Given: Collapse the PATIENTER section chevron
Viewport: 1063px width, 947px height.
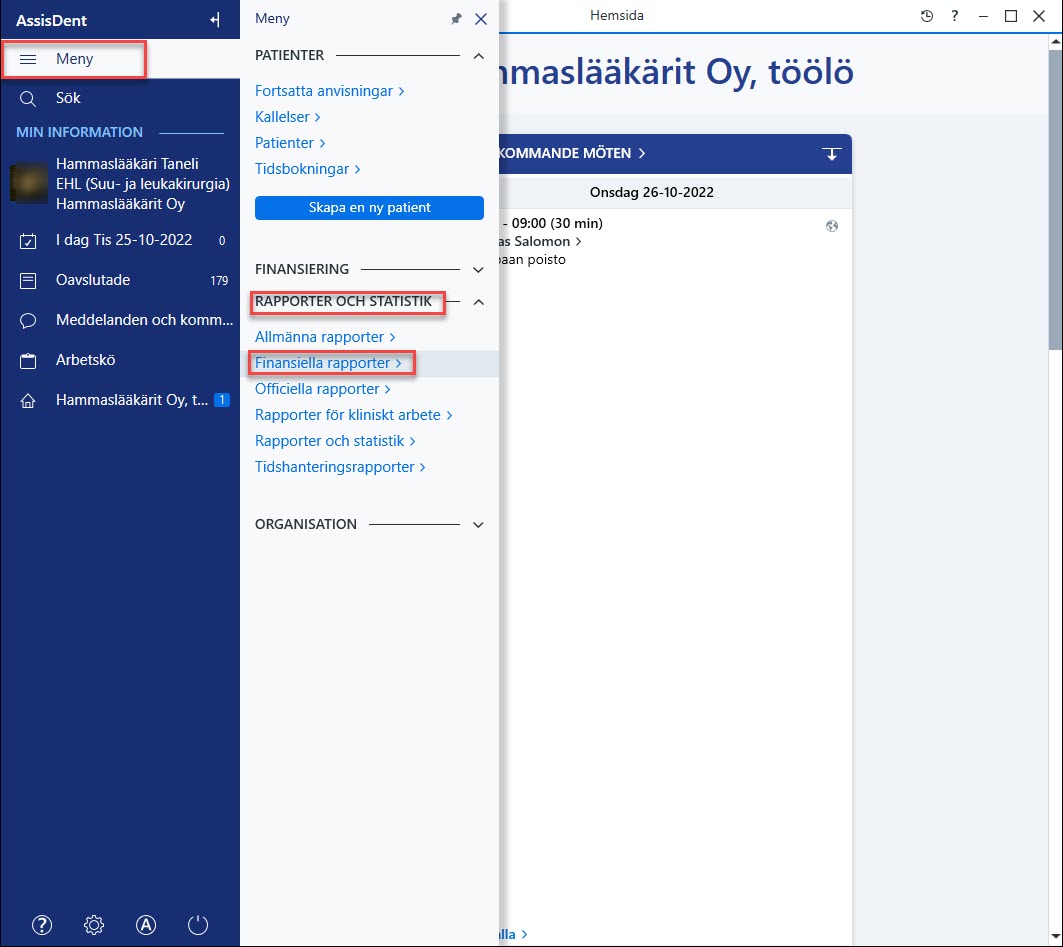Looking at the screenshot, I should (x=479, y=56).
